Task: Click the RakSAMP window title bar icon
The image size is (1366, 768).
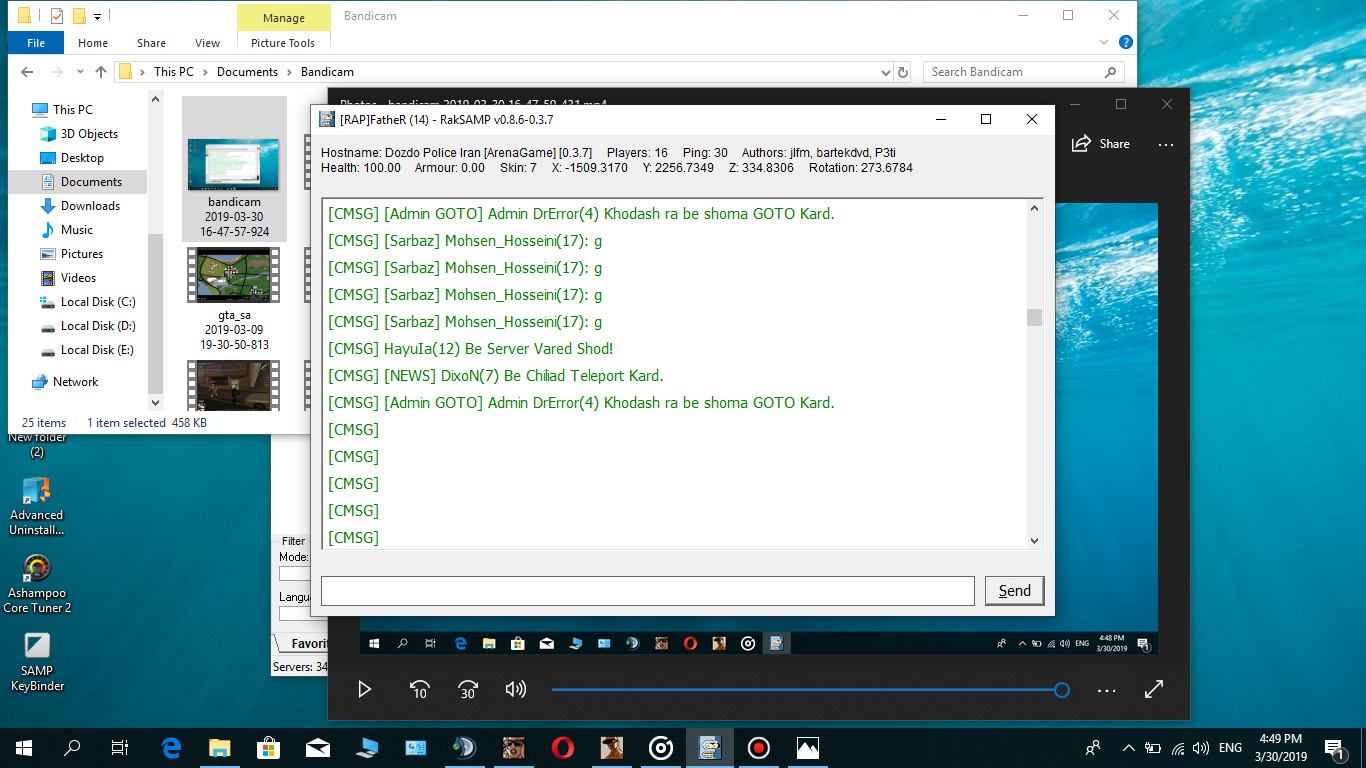Action: 327,120
